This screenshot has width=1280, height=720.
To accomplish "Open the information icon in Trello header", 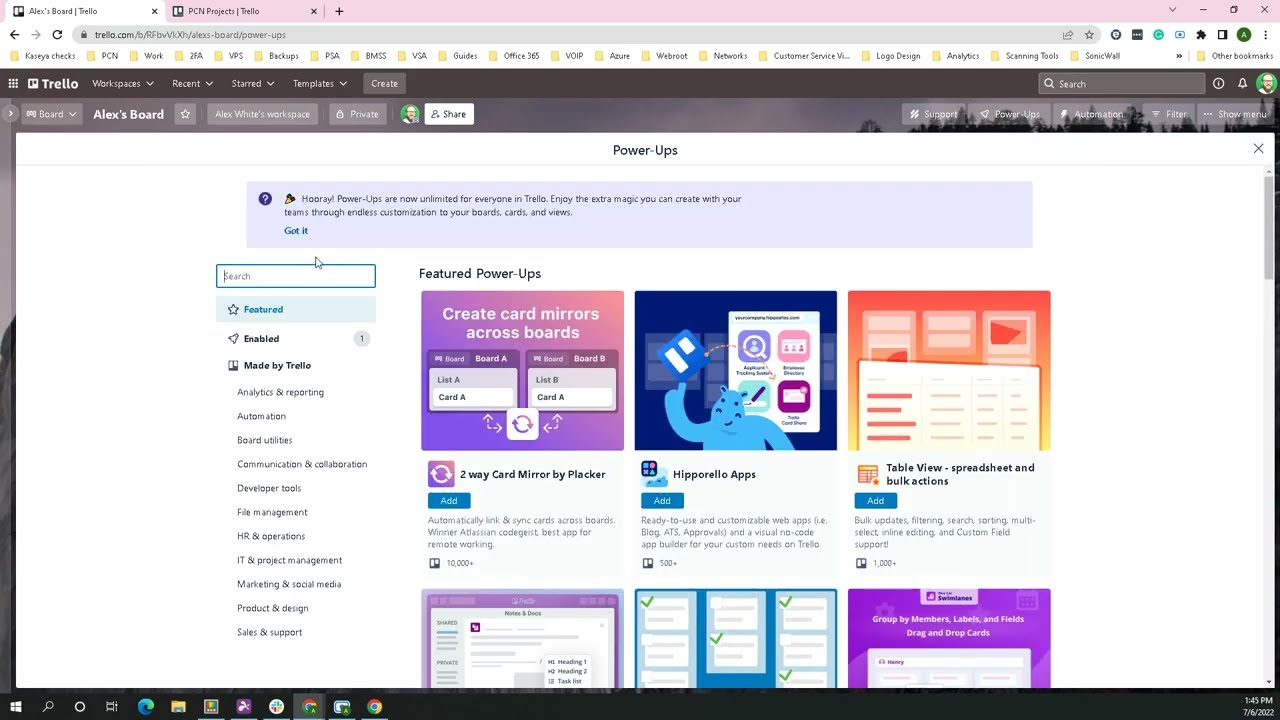I will tap(1218, 84).
